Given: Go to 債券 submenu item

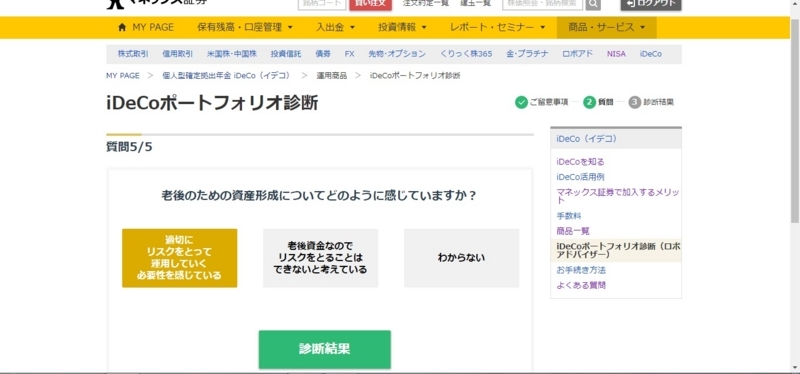Looking at the screenshot, I should [322, 54].
